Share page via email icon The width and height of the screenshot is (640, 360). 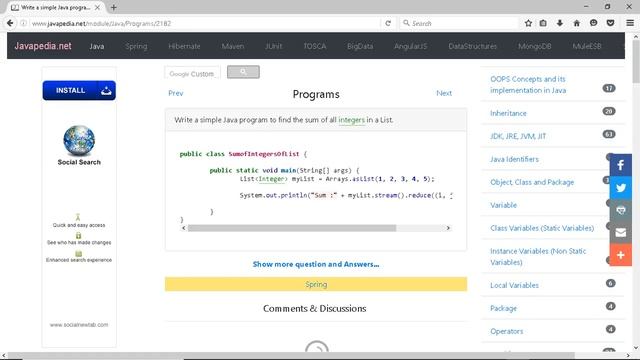tap(620, 233)
